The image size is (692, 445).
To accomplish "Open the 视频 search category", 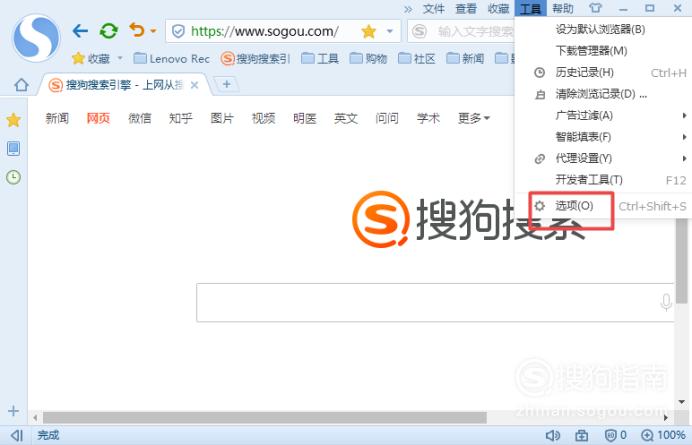I will pyautogui.click(x=263, y=118).
